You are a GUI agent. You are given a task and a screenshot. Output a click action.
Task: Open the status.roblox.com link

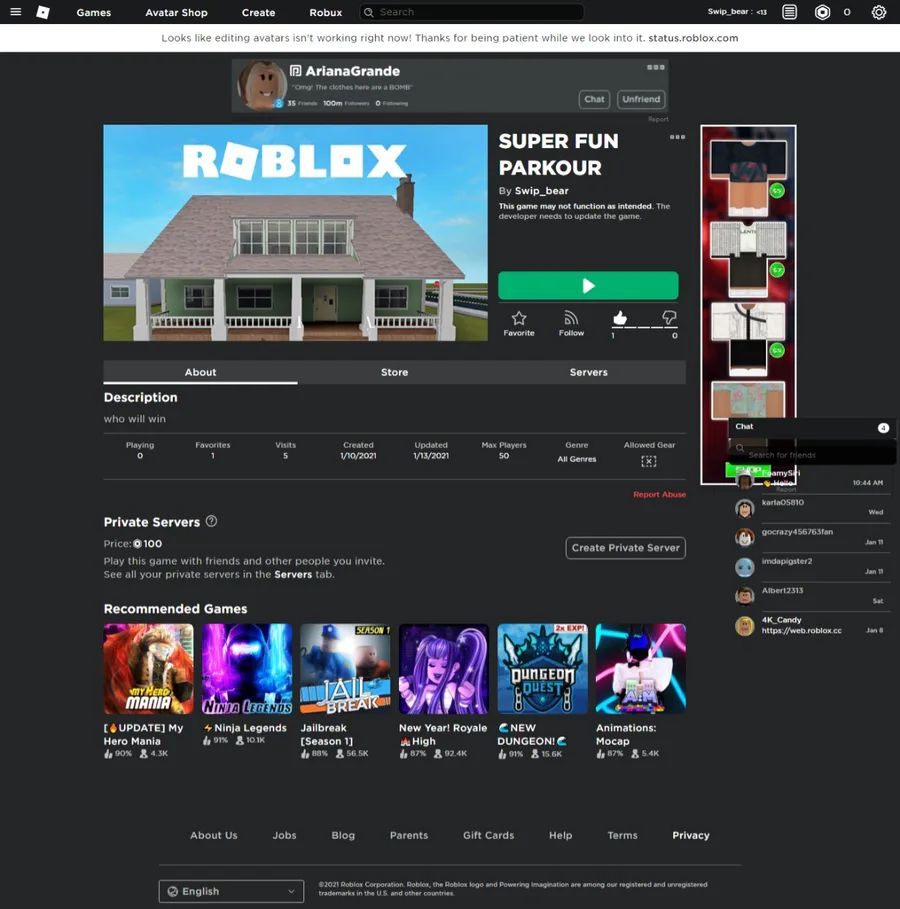[x=693, y=38]
